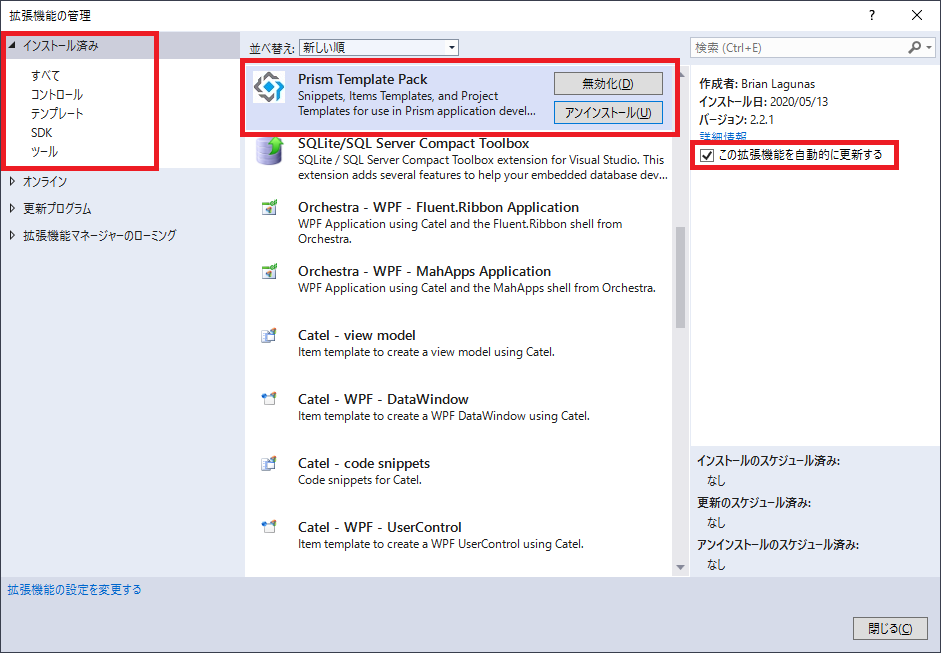Click the 並べ替え label
This screenshot has height=653, width=941.
click(272, 48)
